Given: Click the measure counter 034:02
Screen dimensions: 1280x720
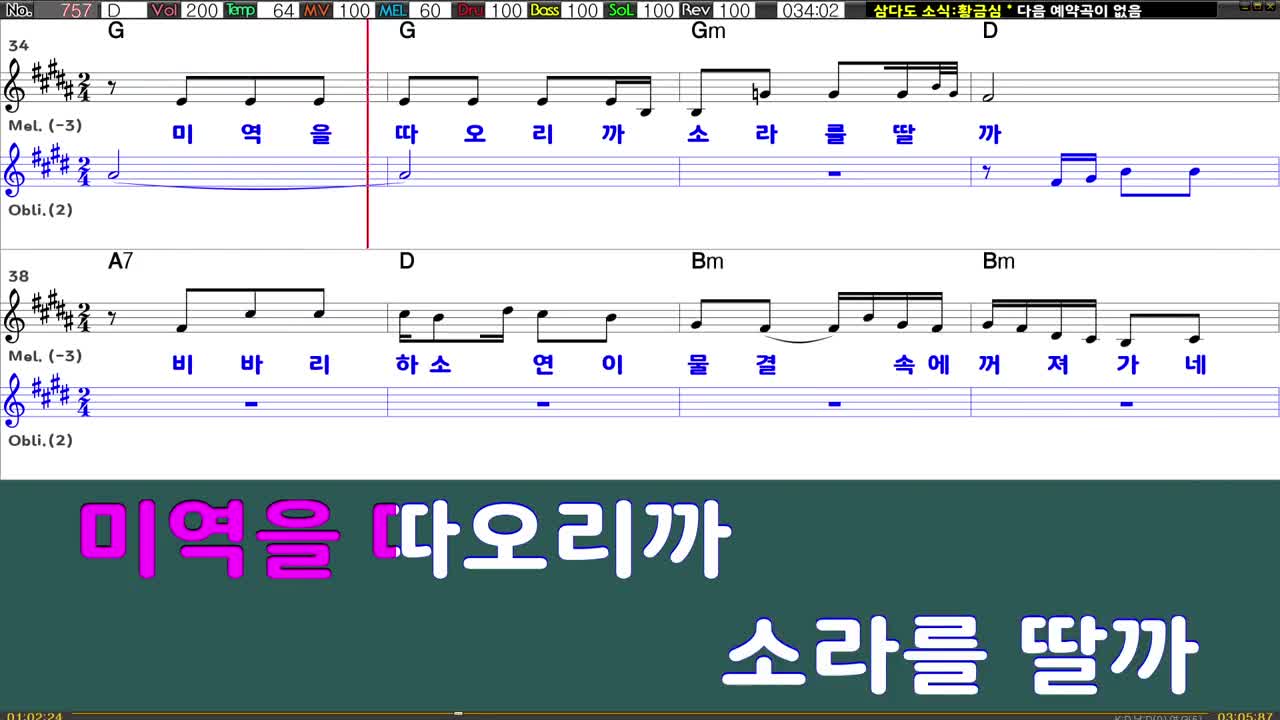Looking at the screenshot, I should (810, 10).
